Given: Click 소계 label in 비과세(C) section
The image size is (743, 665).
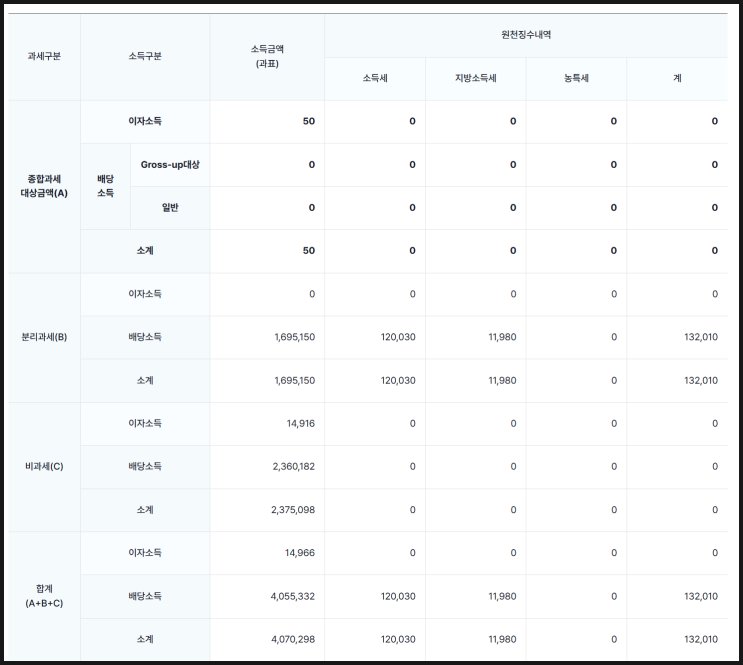Looking at the screenshot, I should click(145, 510).
